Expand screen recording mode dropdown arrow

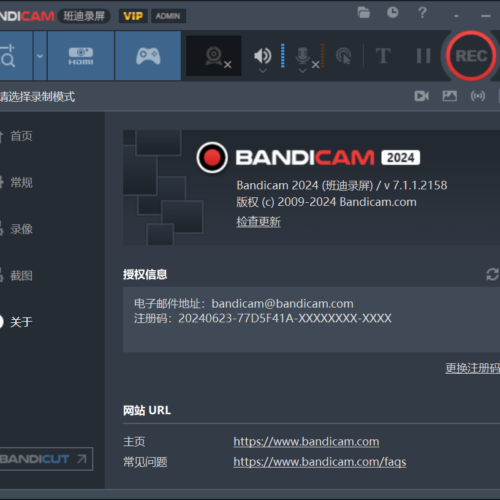point(40,56)
